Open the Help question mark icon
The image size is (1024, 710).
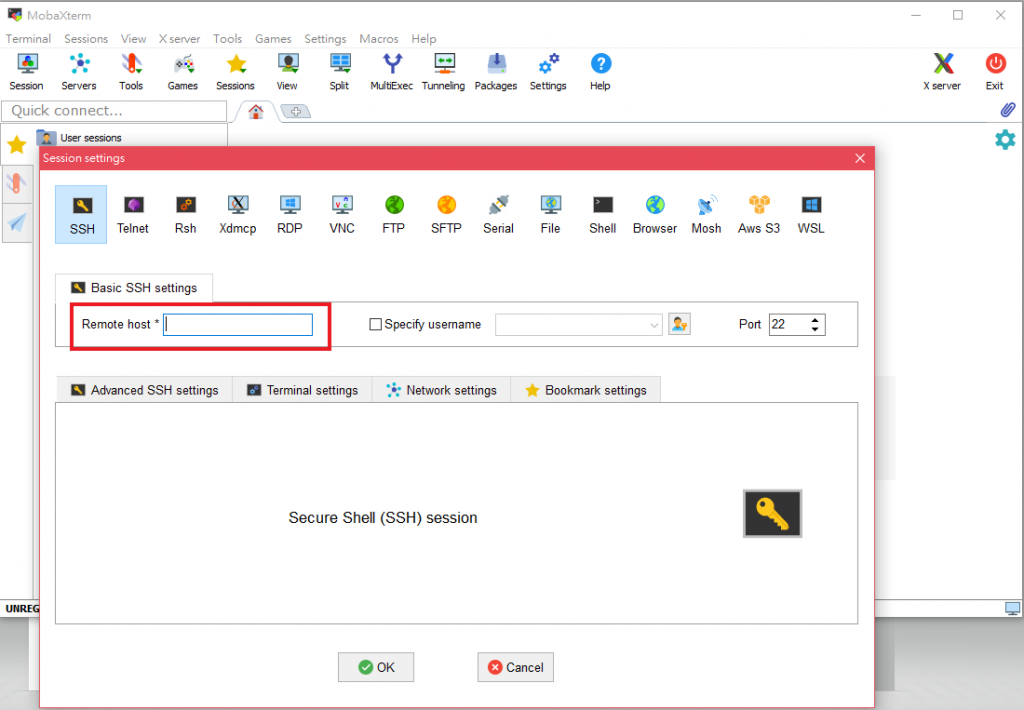[600, 72]
